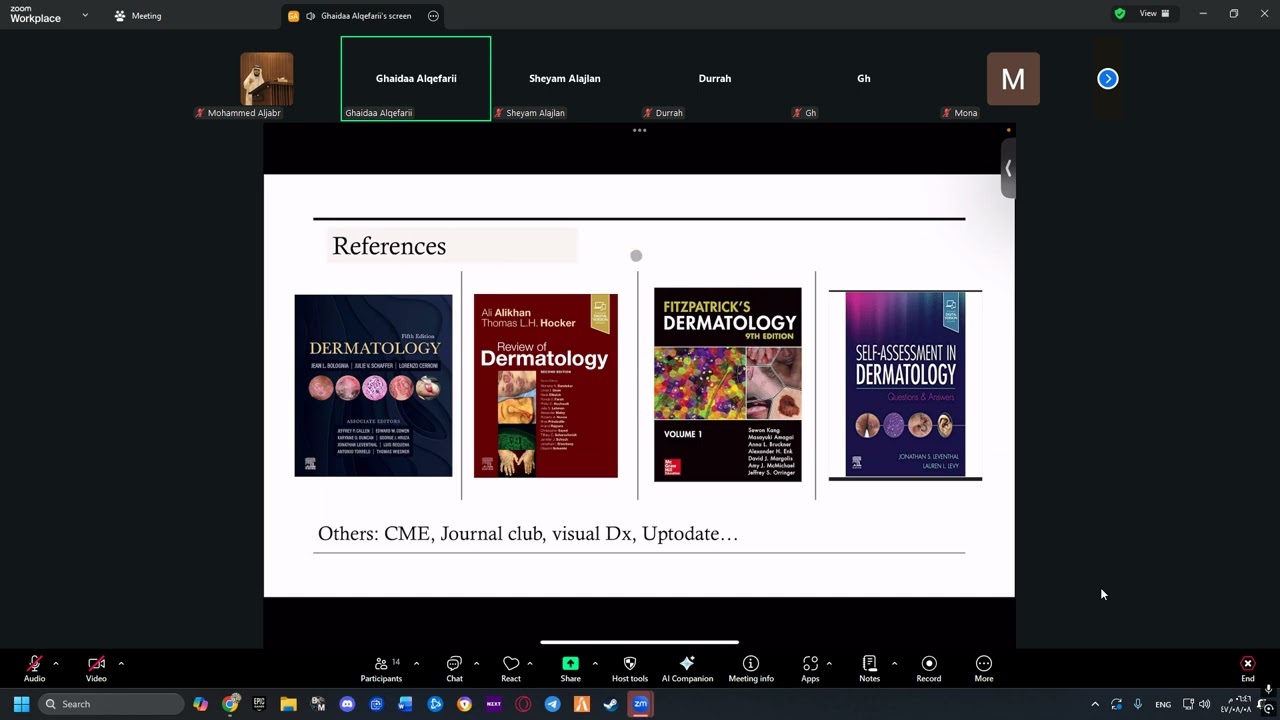Open AI Companion
Viewport: 1280px width, 720px height.
click(x=687, y=668)
